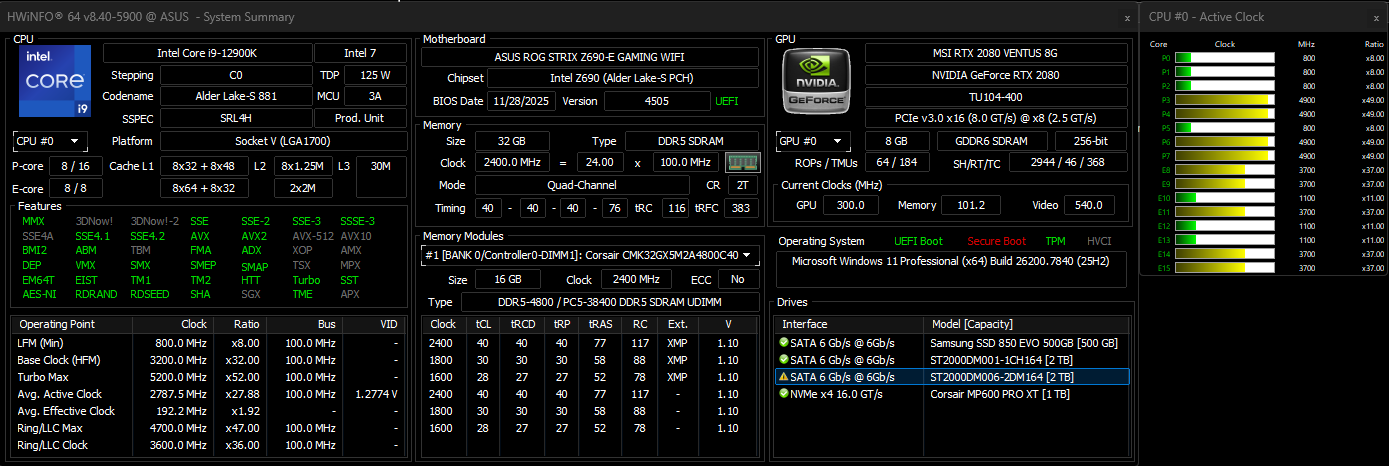Screen dimensions: 1389x466
Task: Click the green status icon for Samsung SSD 850 EVO
Action: pyautogui.click(x=784, y=343)
